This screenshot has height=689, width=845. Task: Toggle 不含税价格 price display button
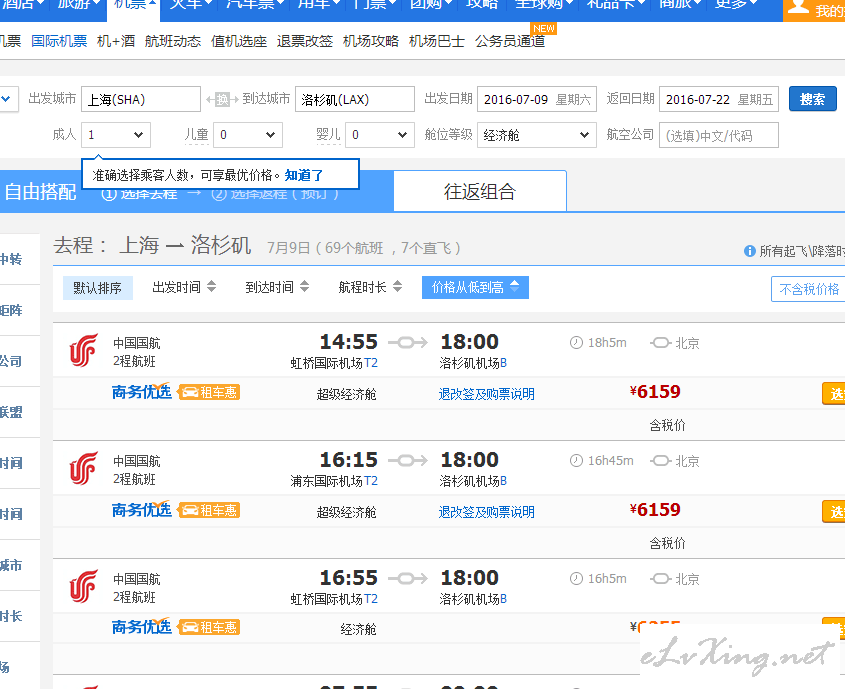pos(808,289)
